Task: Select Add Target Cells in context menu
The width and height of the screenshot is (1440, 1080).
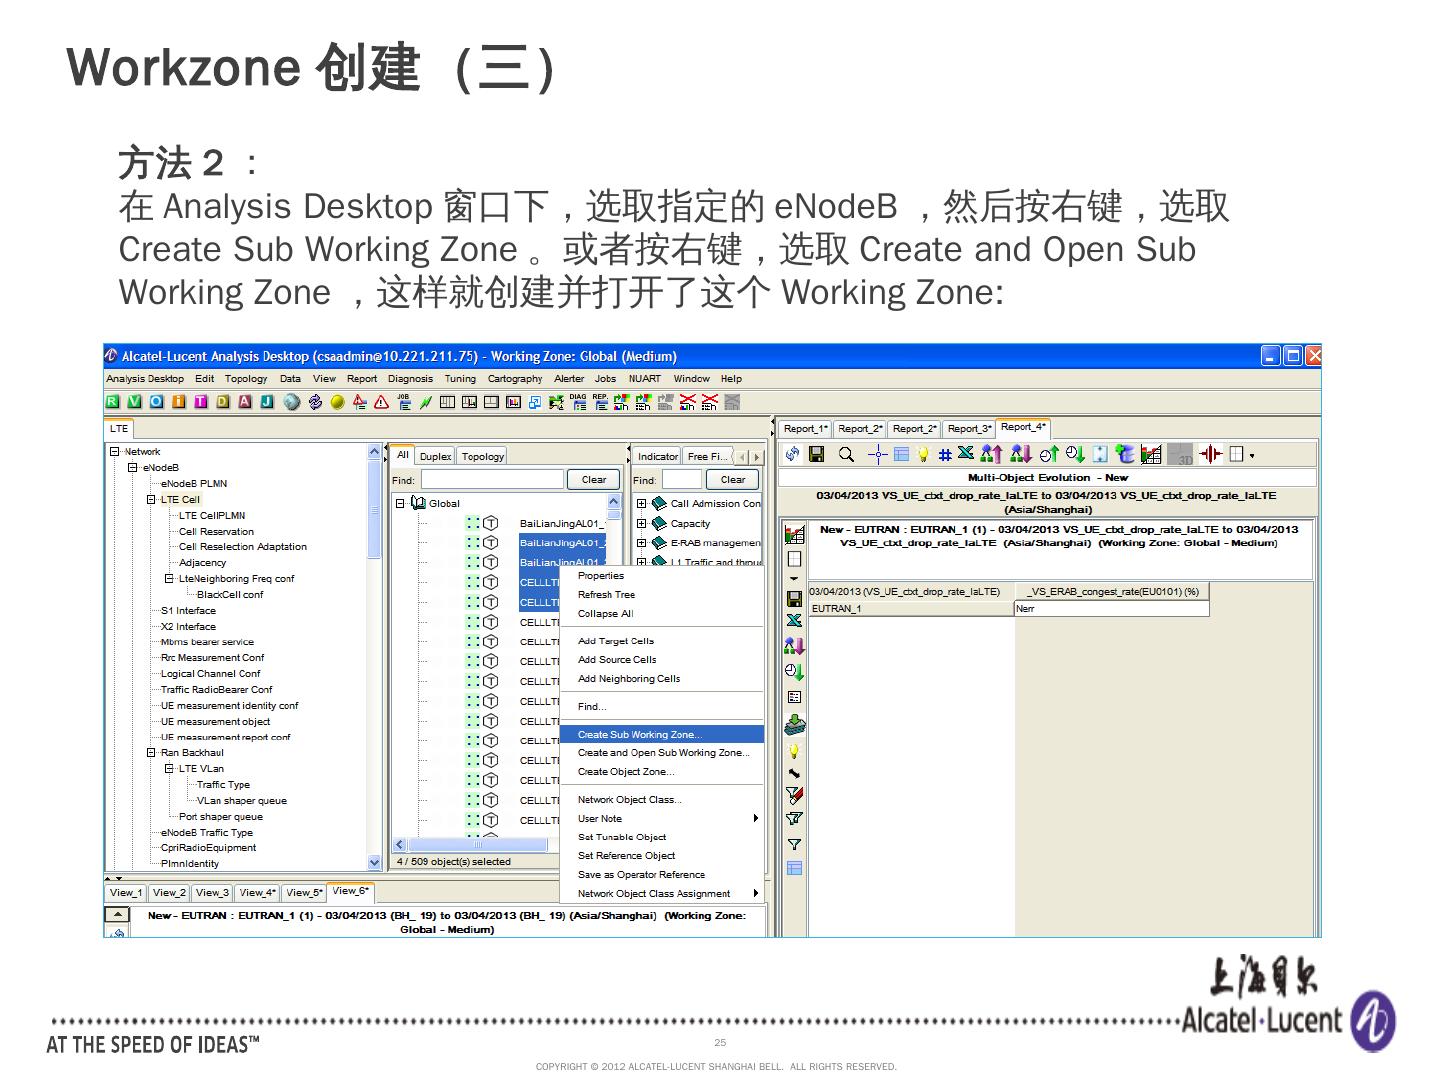Action: (661, 641)
